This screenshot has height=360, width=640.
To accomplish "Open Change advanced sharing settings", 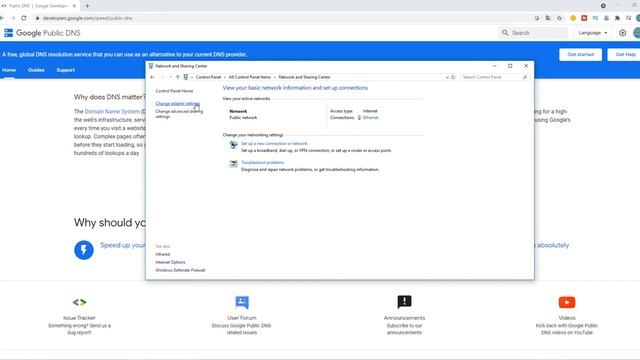I will point(179,114).
